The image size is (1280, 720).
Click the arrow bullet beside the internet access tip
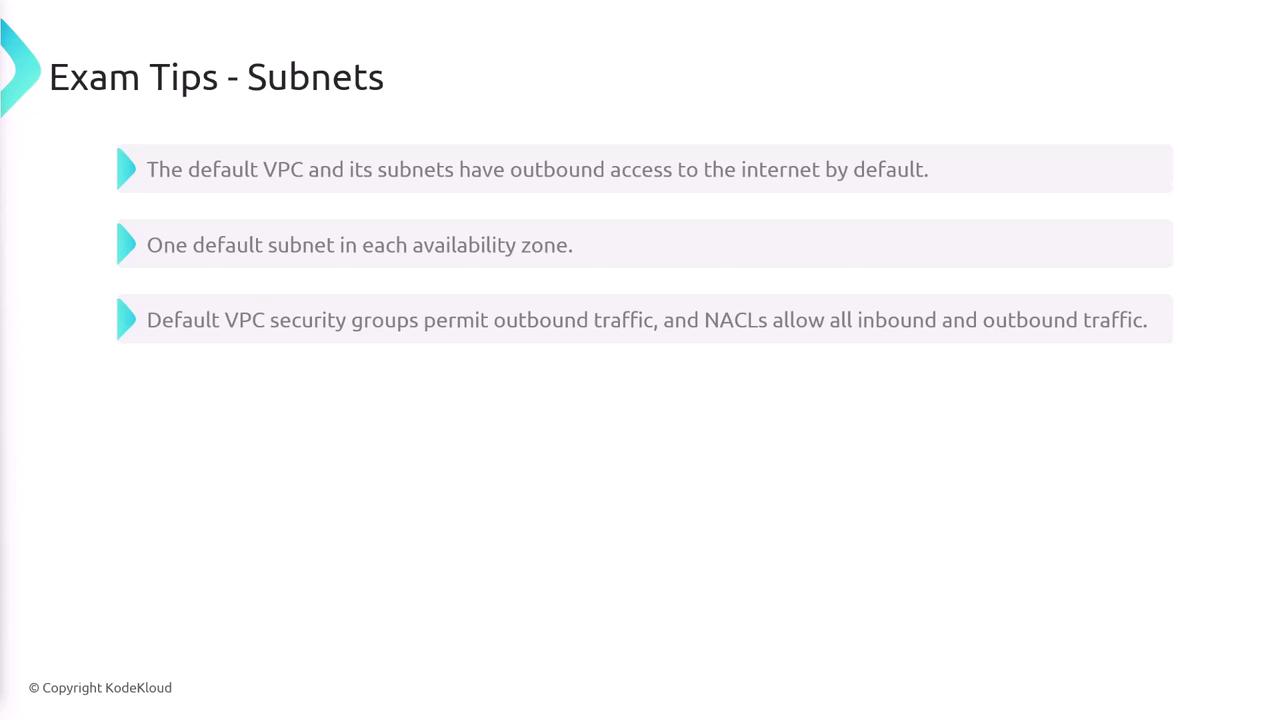click(x=126, y=169)
